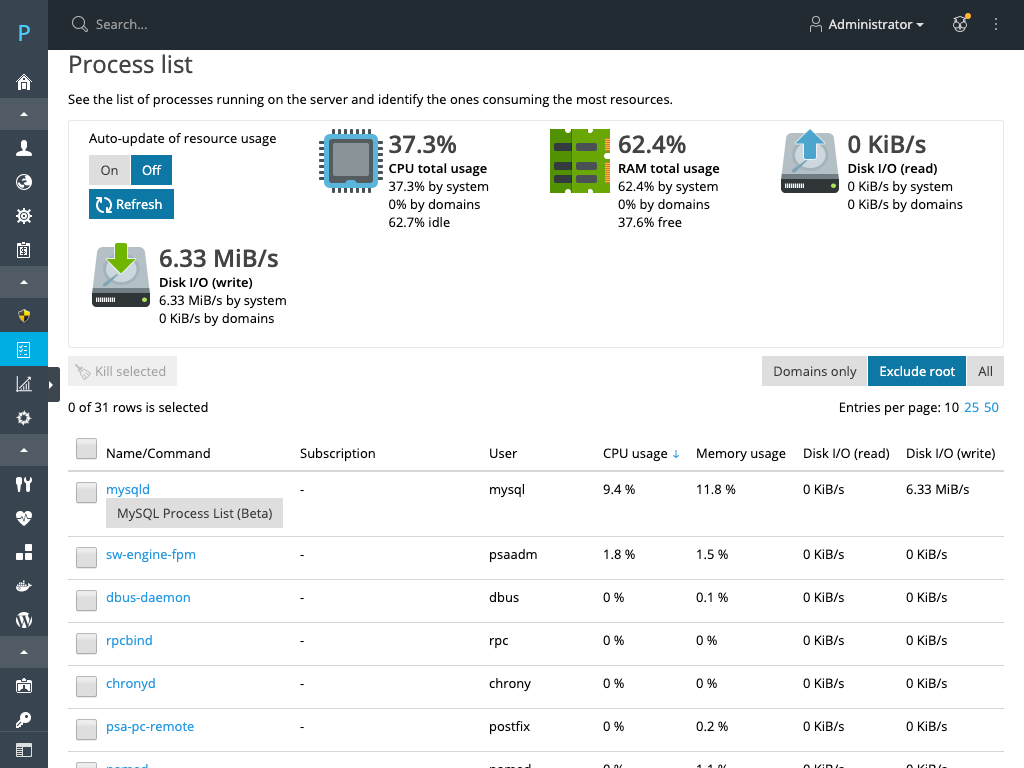Click the notifications icon in the top bar
Screen dimensions: 1024x768
[960, 24]
